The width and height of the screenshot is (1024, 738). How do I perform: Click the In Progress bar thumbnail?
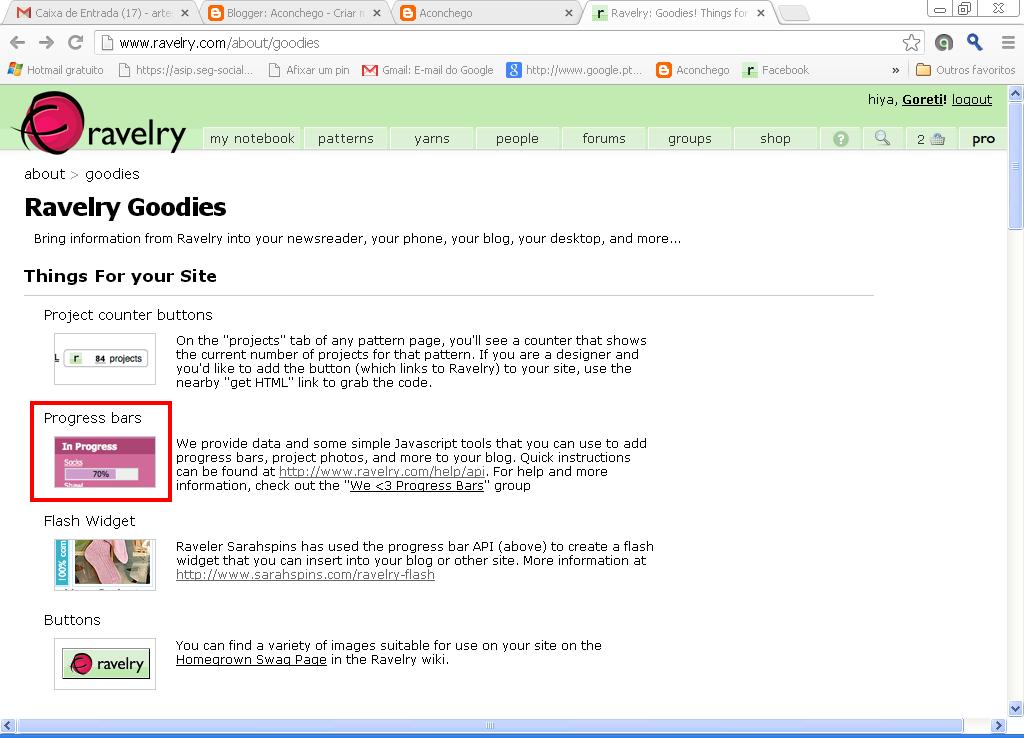pos(104,462)
